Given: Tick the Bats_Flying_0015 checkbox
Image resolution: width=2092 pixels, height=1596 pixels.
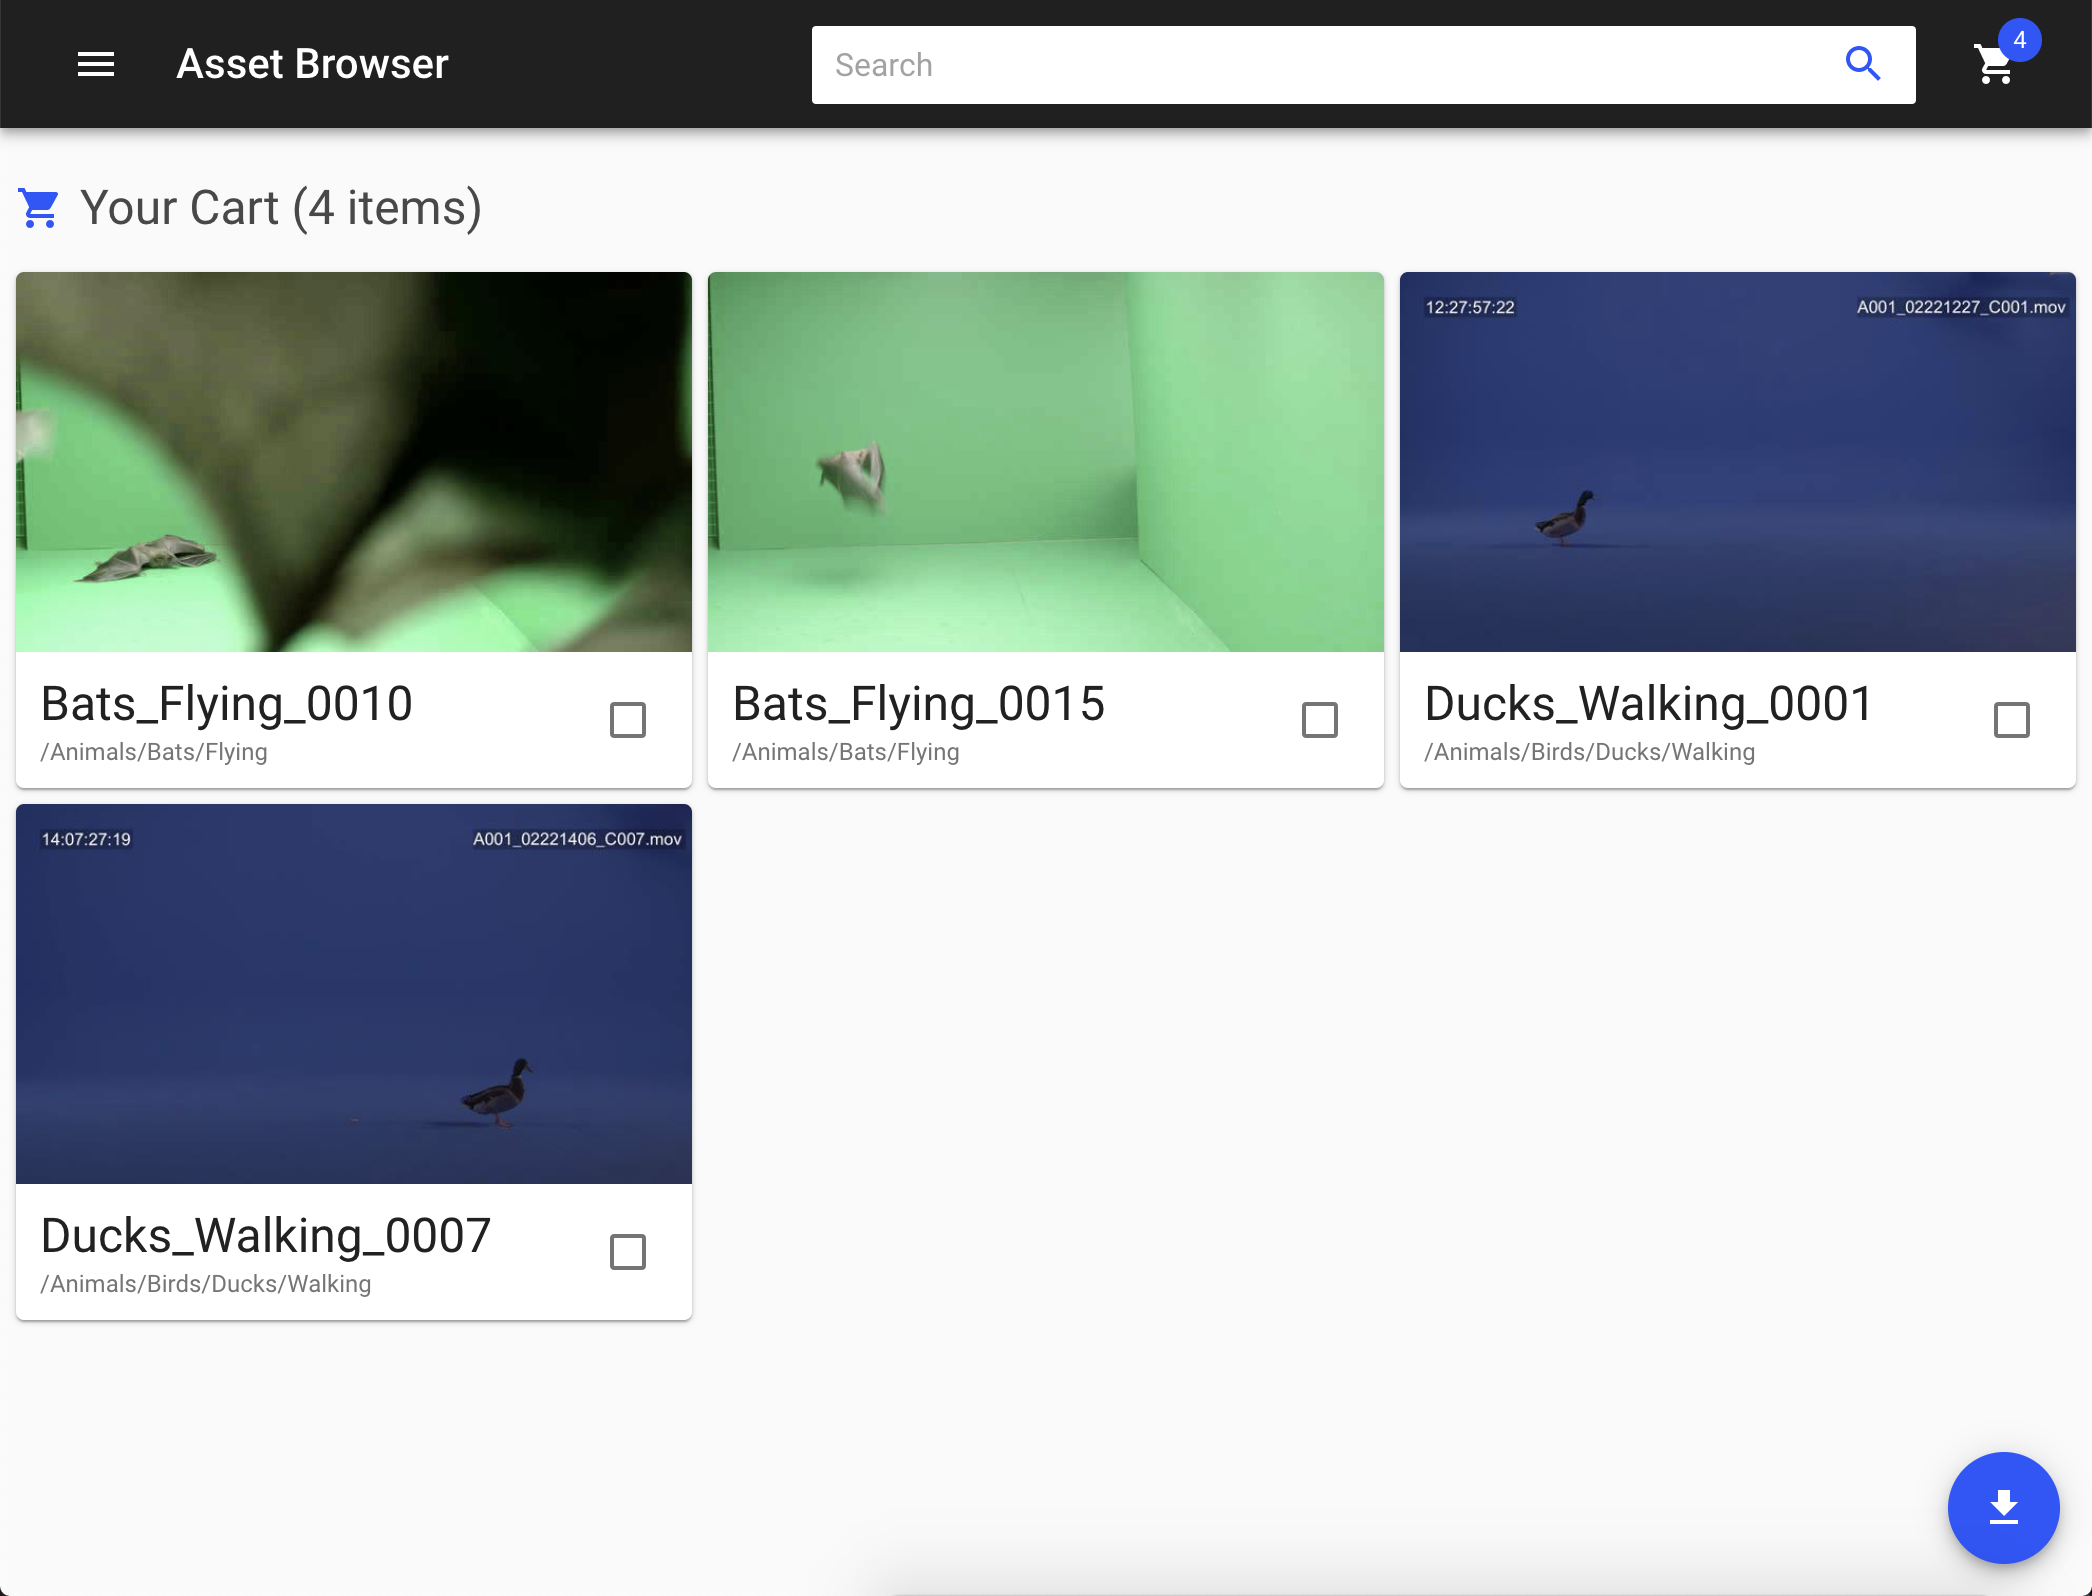Looking at the screenshot, I should (x=1319, y=720).
